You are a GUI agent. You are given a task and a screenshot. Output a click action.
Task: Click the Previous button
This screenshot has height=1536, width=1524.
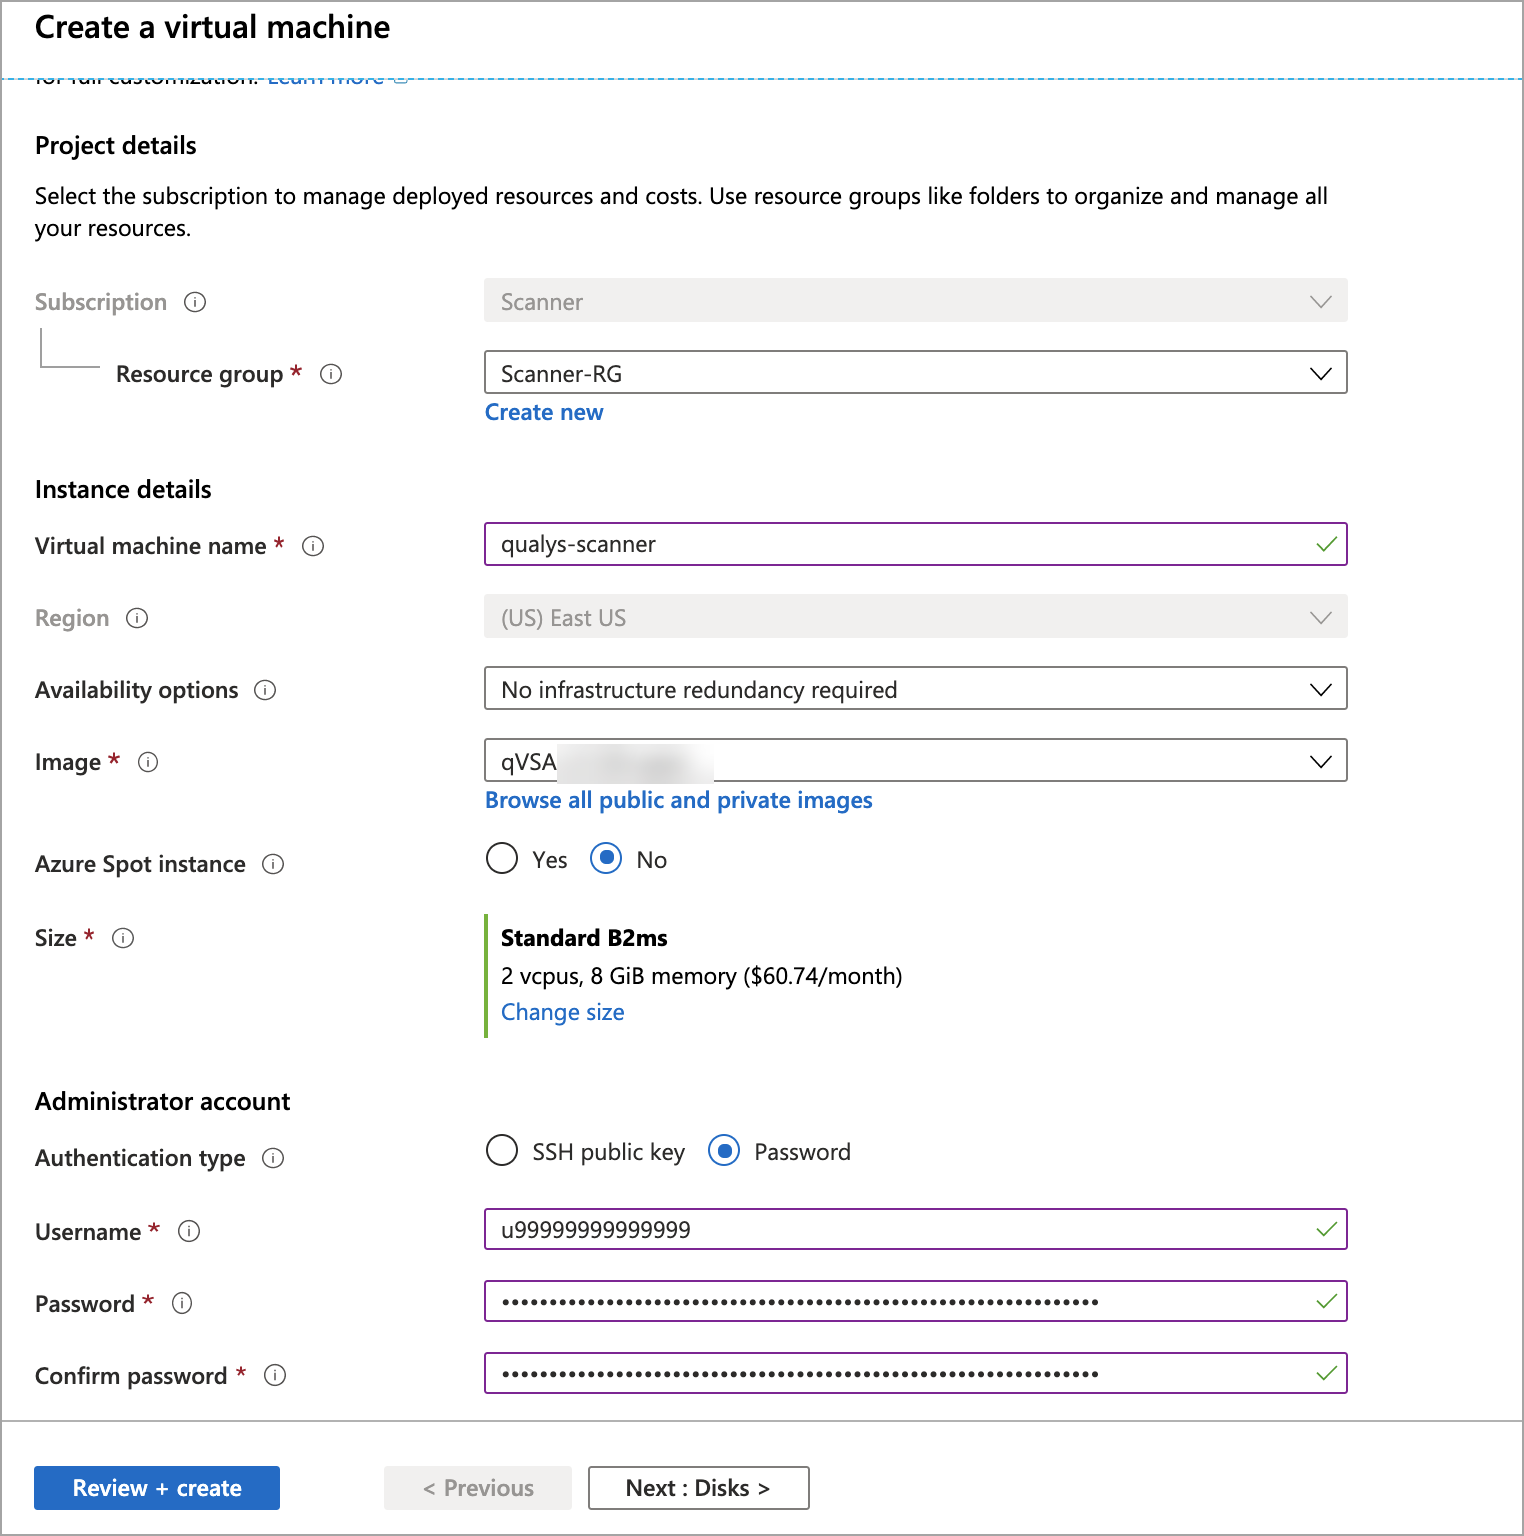pyautogui.click(x=477, y=1487)
